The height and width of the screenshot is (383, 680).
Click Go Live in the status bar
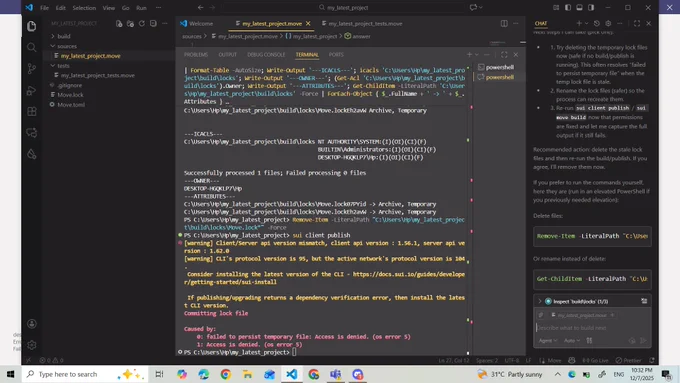(596, 360)
